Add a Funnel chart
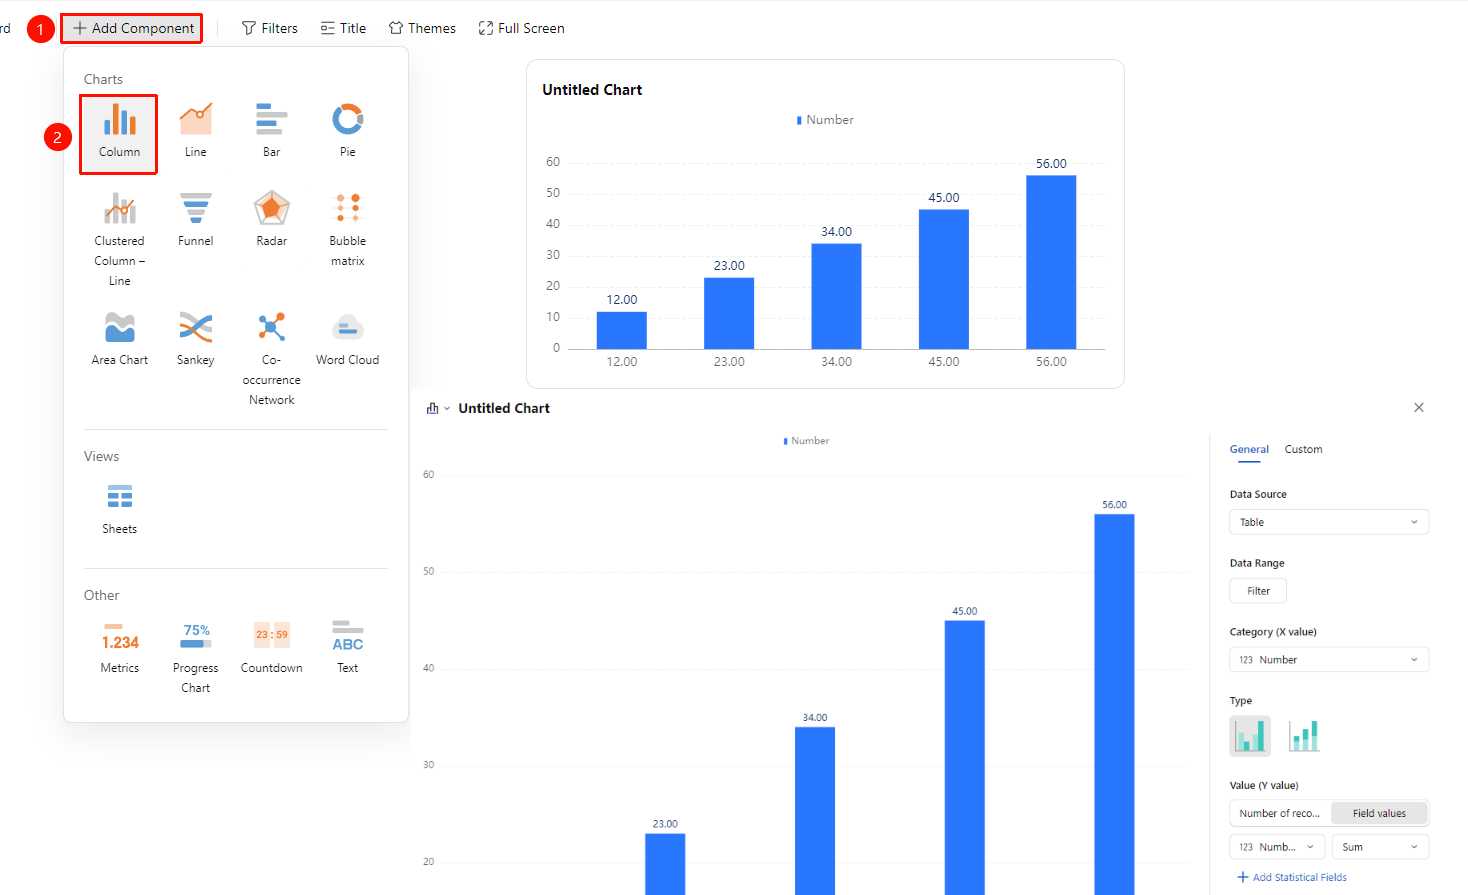The height and width of the screenshot is (895, 1468). [196, 220]
